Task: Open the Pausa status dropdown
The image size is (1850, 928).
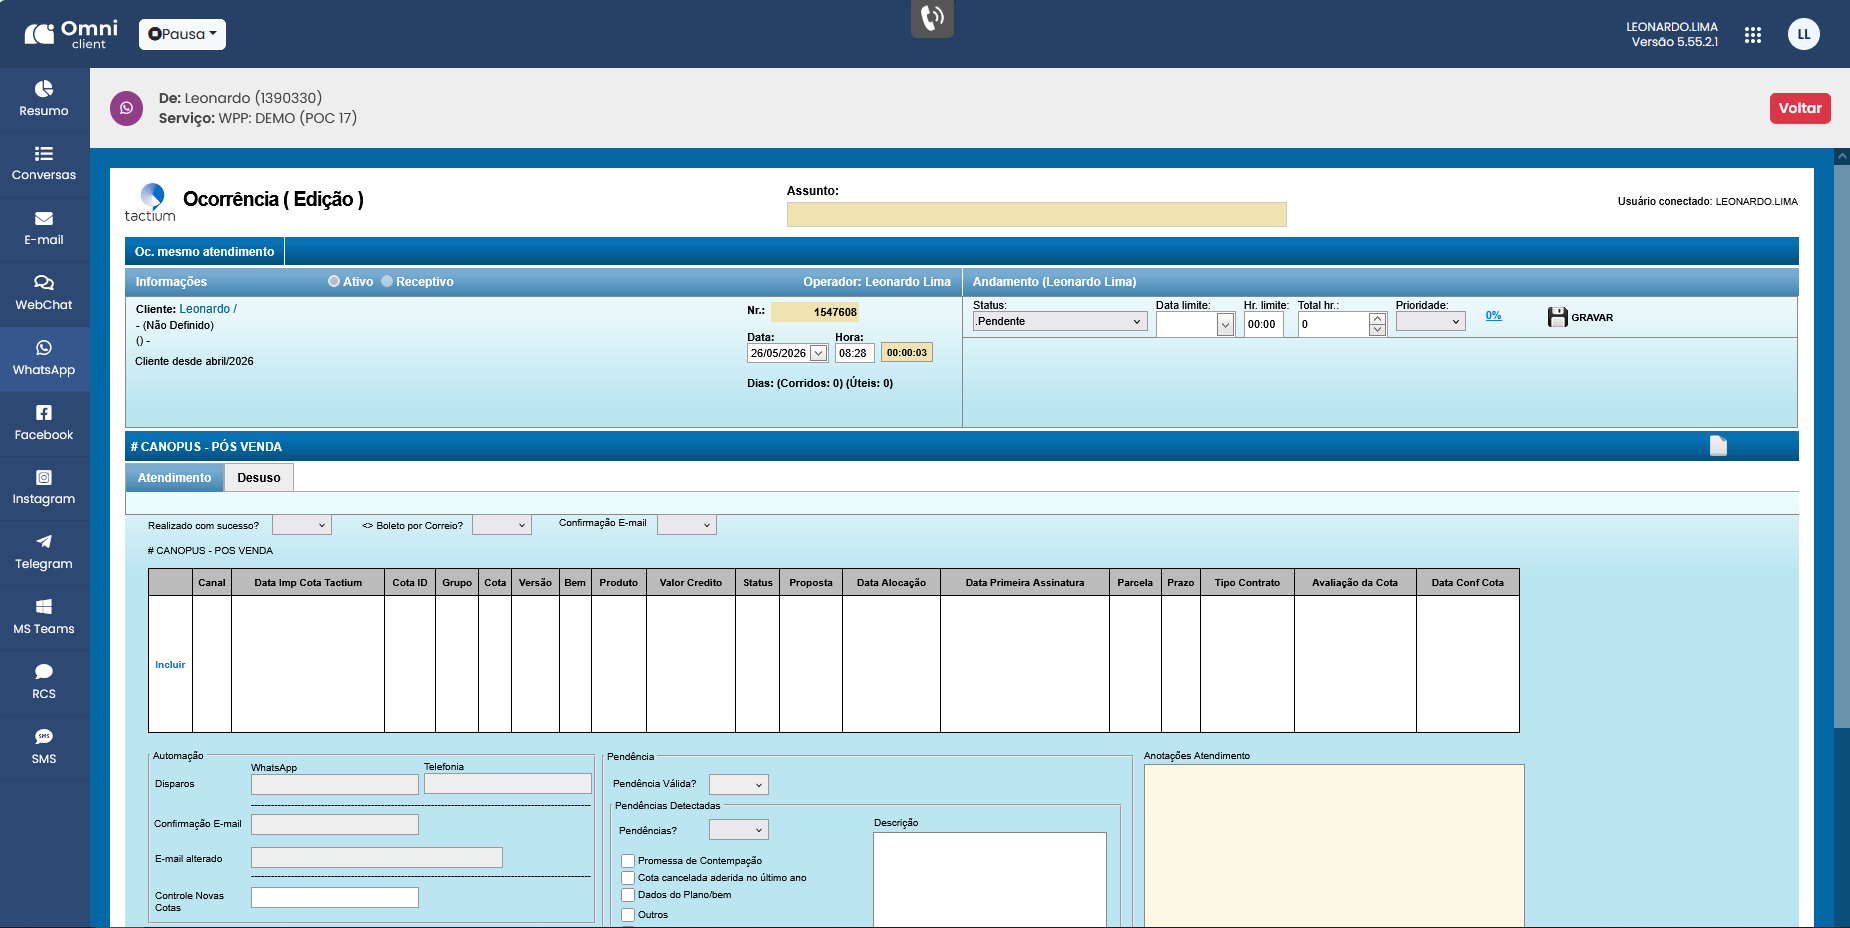Action: pos(182,34)
